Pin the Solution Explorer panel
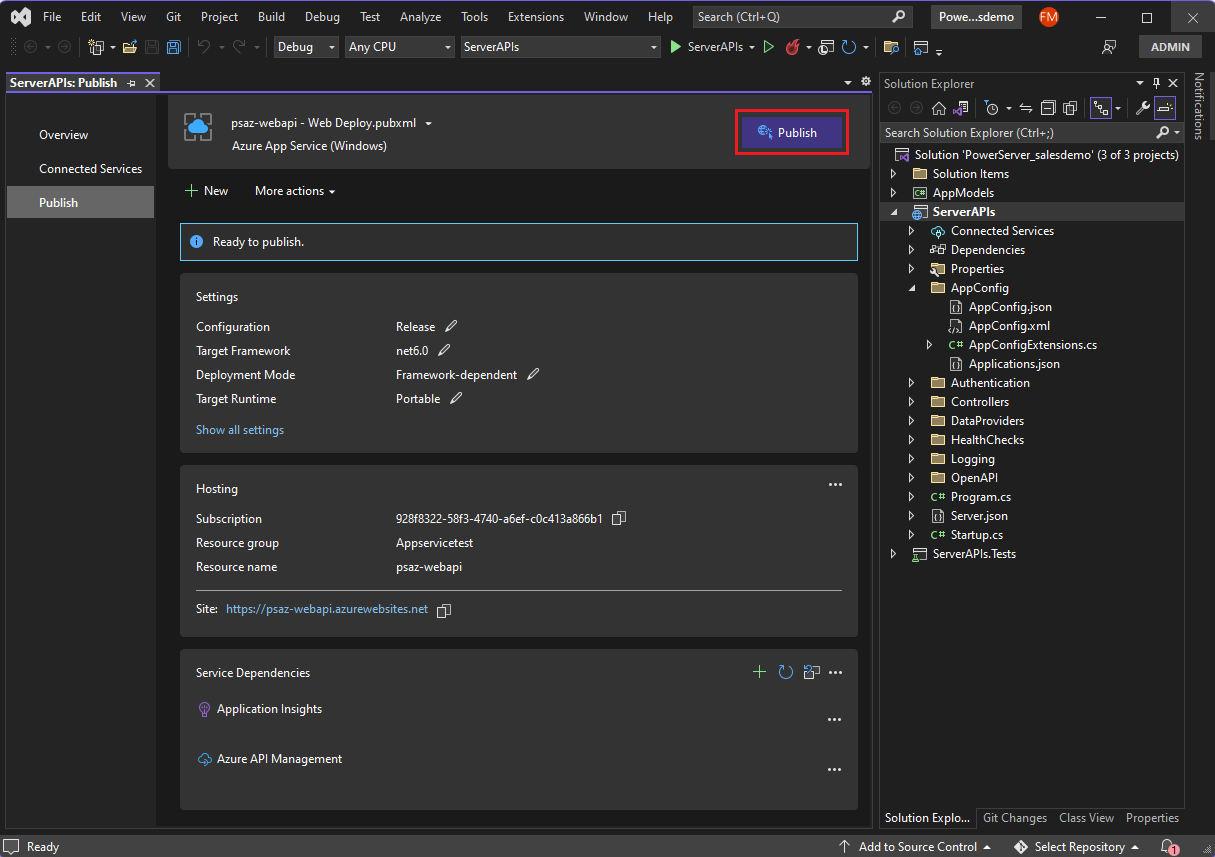1215x857 pixels. pyautogui.click(x=1155, y=83)
